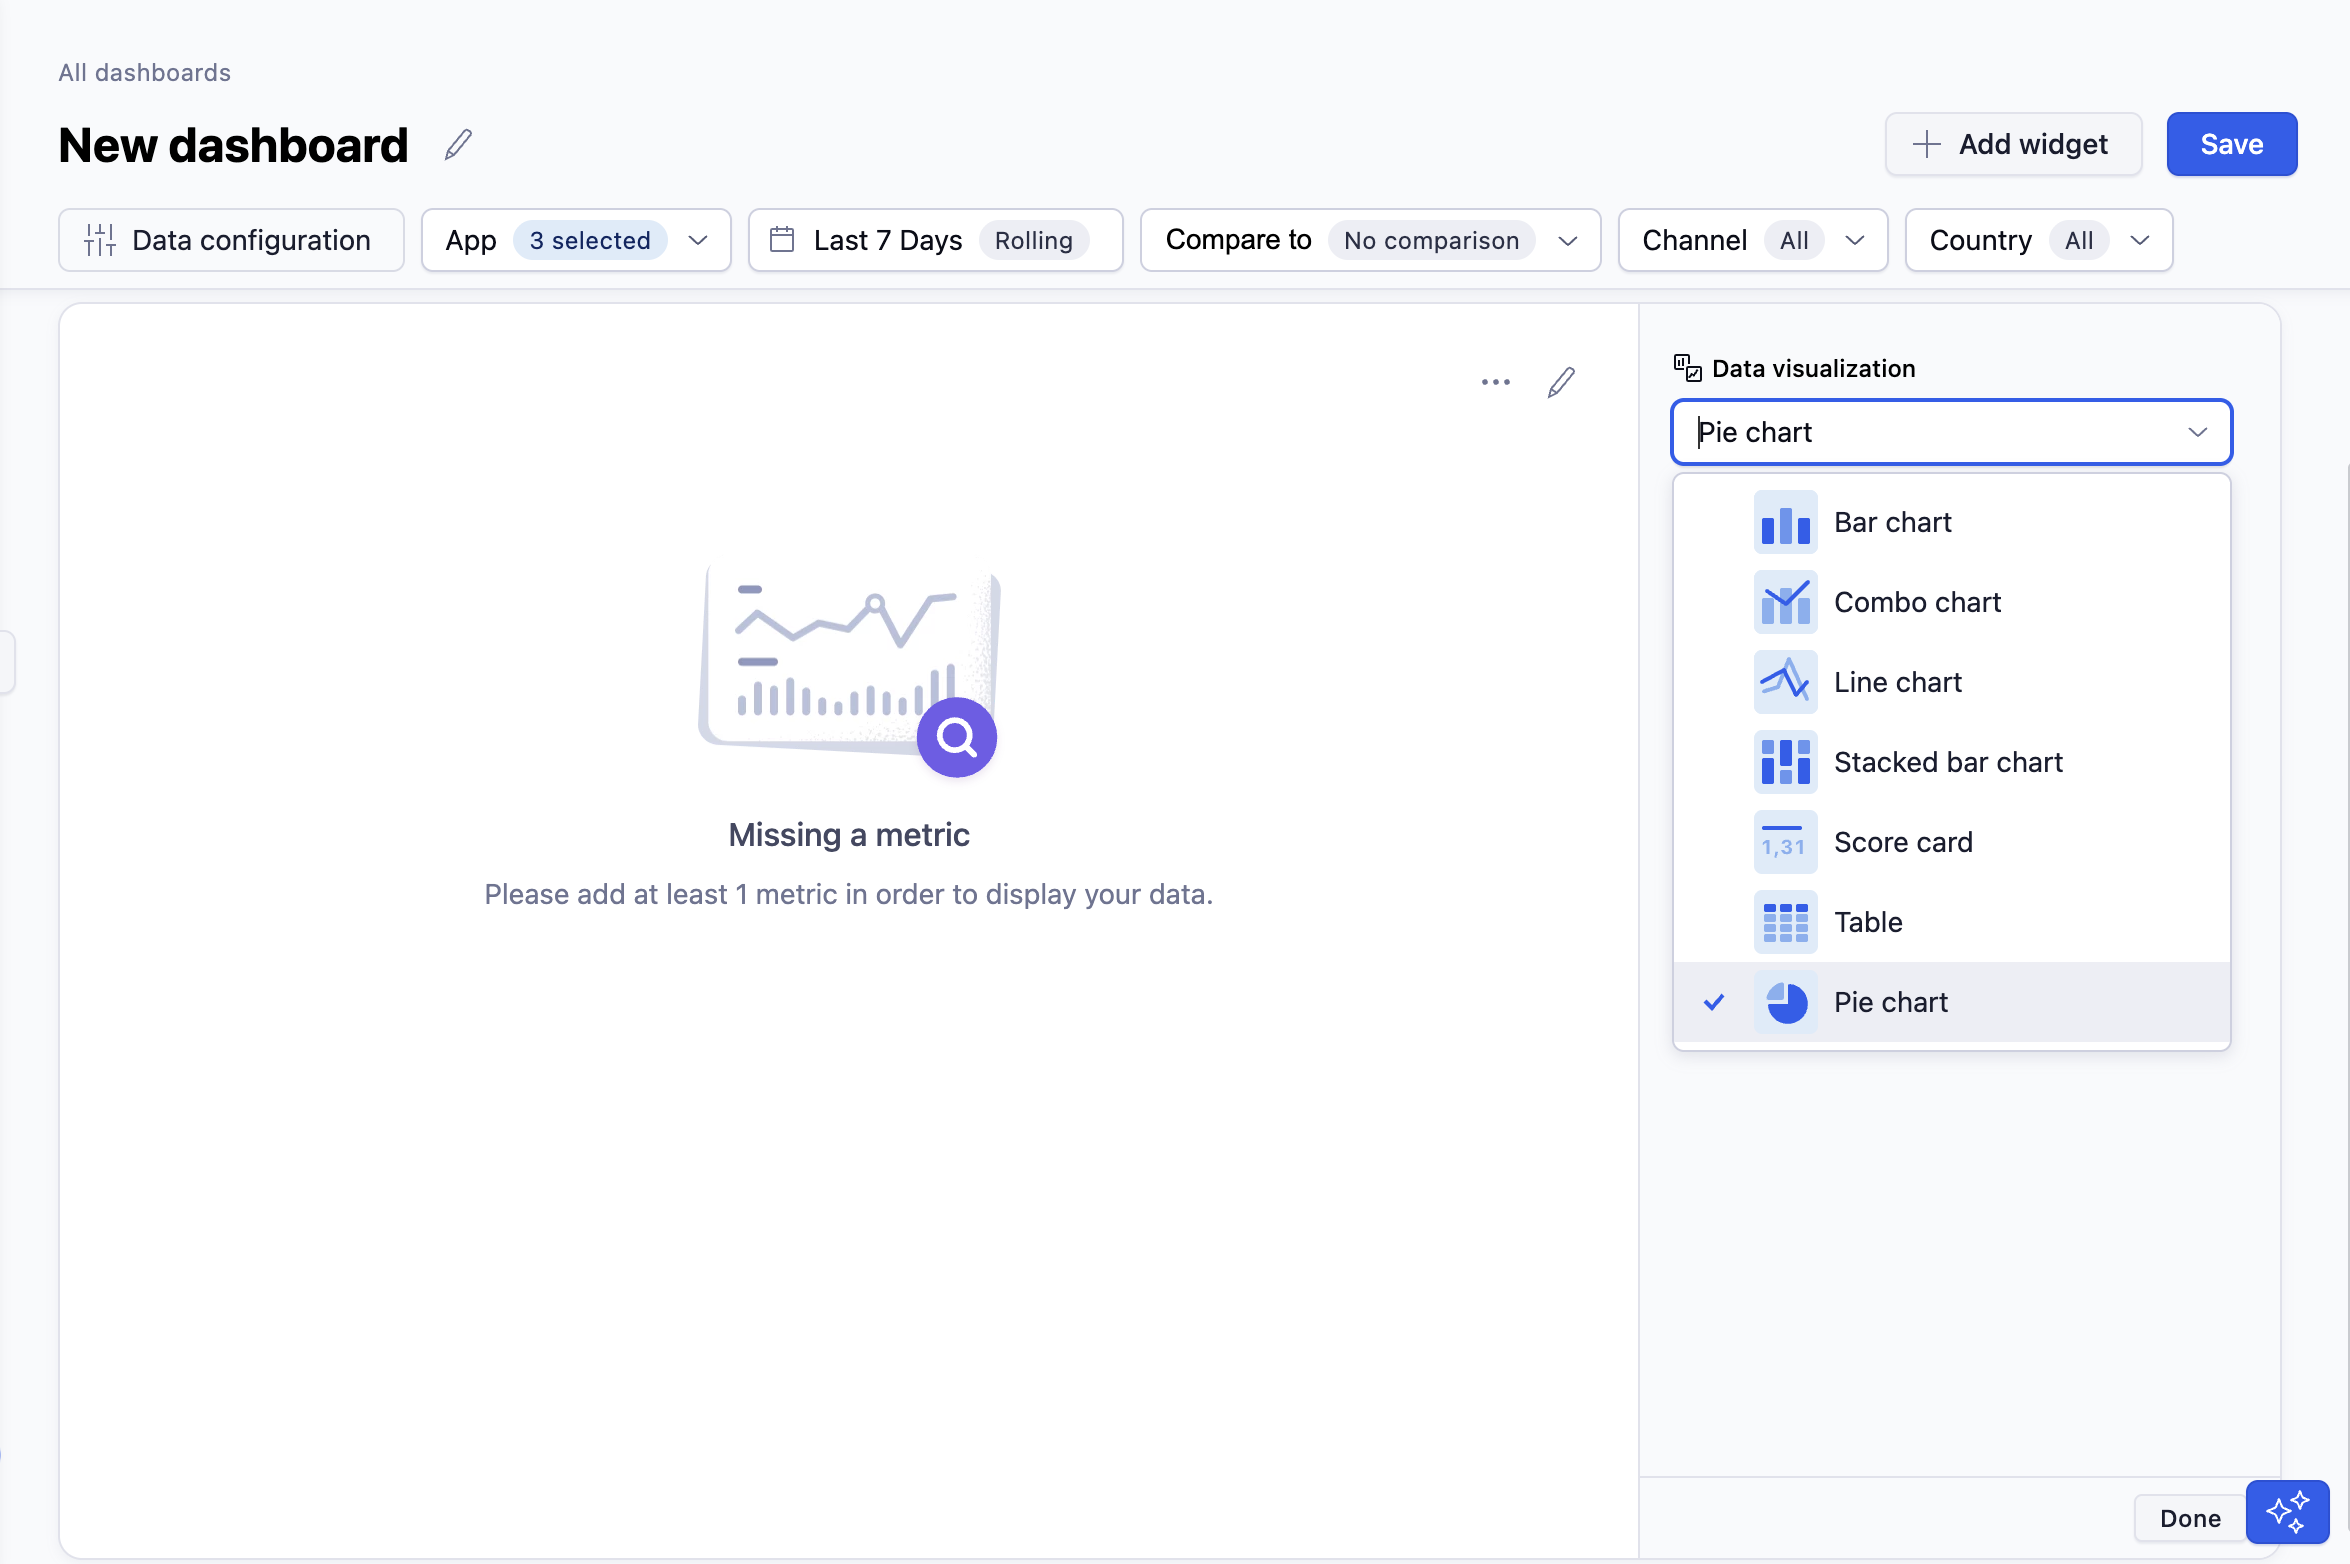Select the Table visualization option

point(1867,922)
